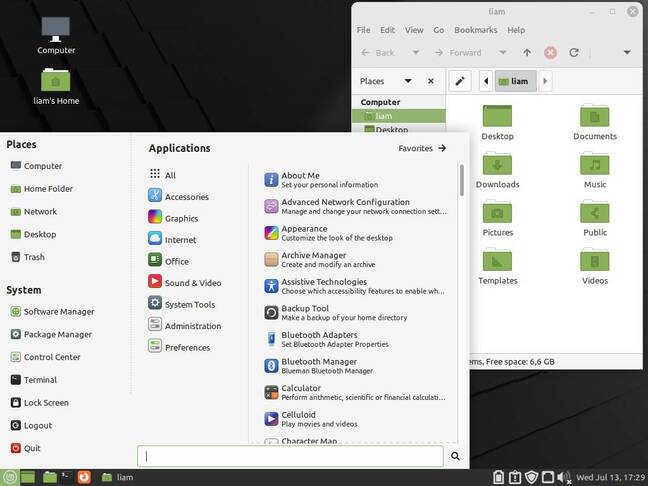Screen dimensions: 648x486
Task: Select the Documents folder
Action: coord(595,122)
